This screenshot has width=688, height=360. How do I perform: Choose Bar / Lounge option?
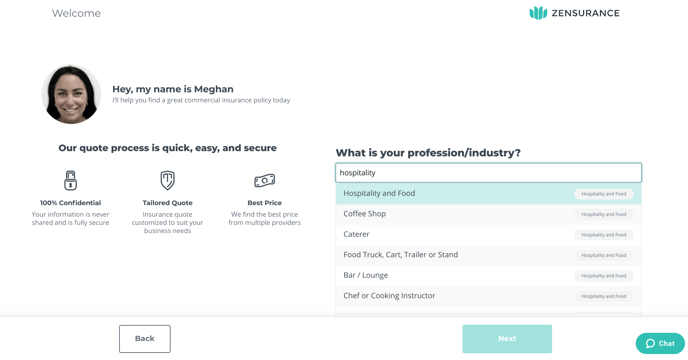point(488,276)
